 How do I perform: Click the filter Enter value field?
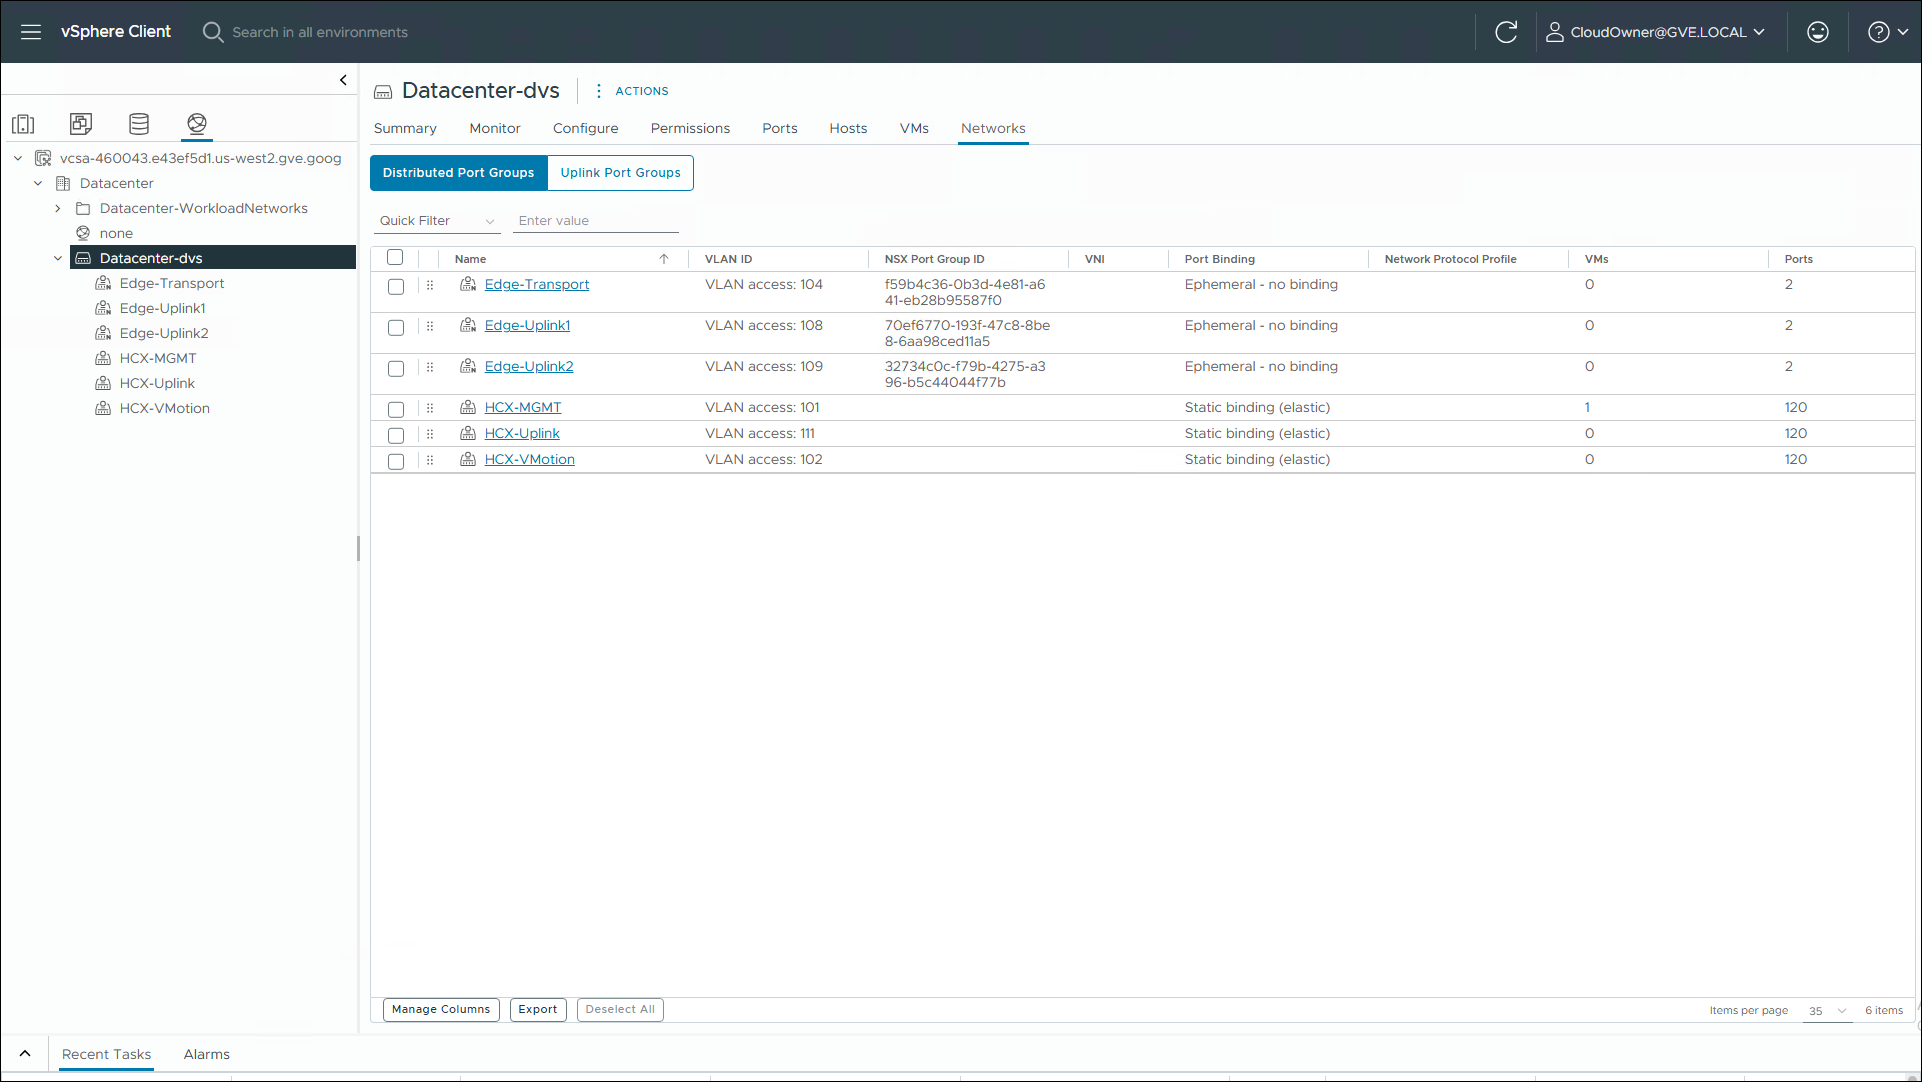(596, 221)
